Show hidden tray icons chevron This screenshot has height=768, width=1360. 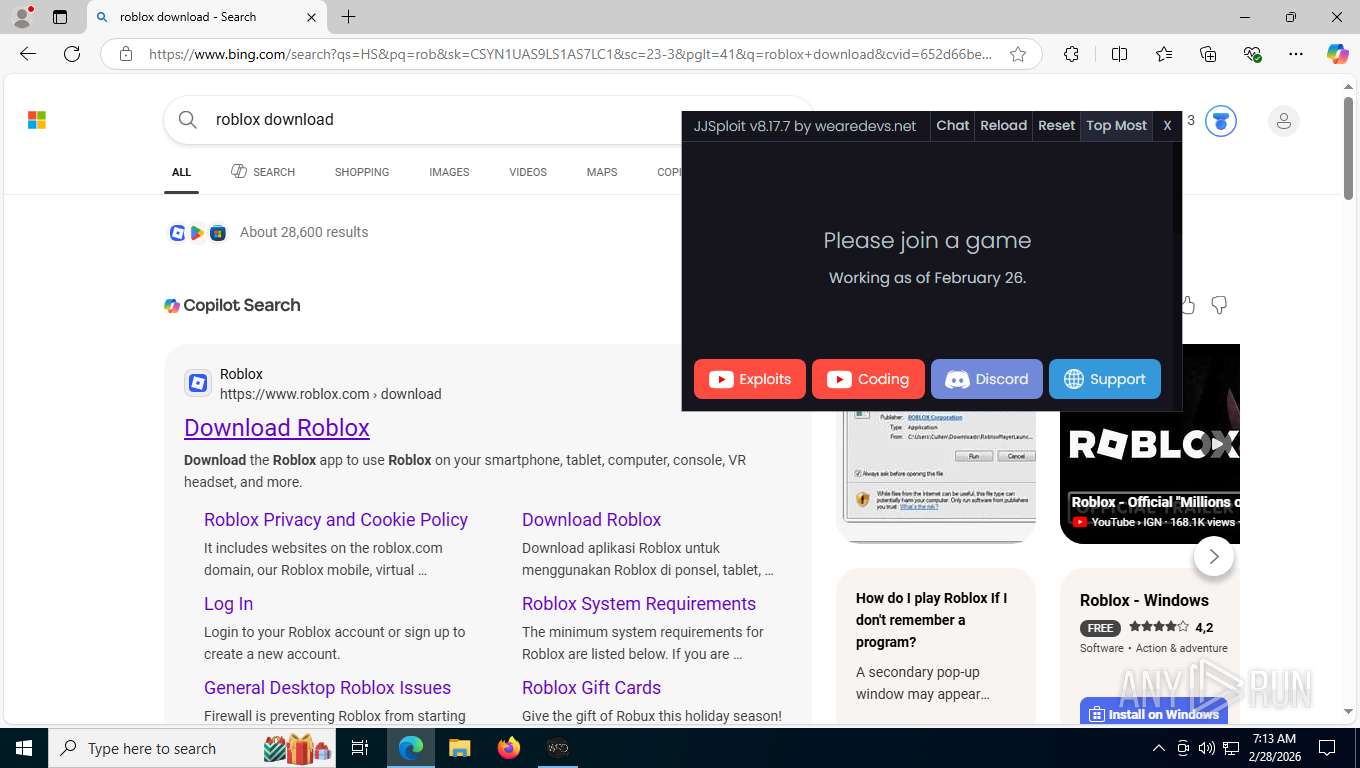pos(1158,748)
